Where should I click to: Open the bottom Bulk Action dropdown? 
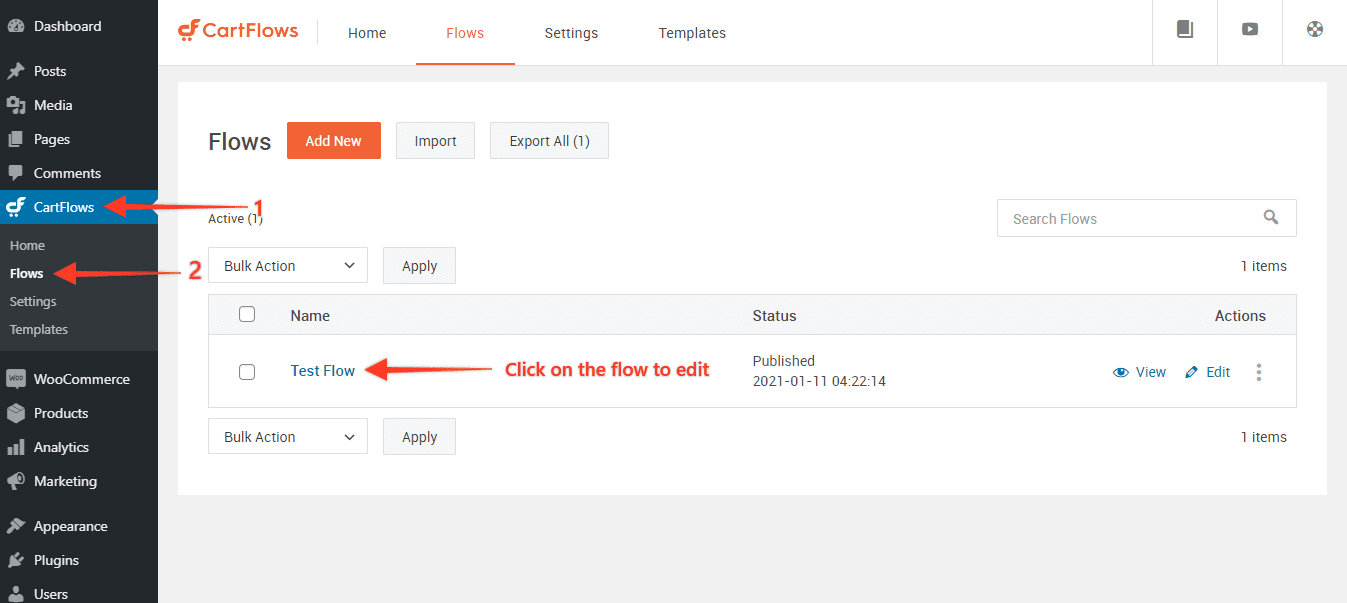coord(287,436)
